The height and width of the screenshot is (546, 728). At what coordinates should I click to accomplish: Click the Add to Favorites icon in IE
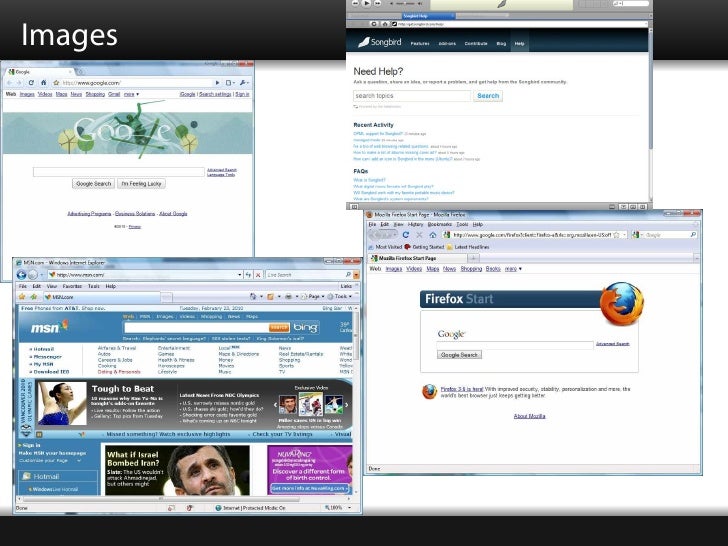pyautogui.click(x=33, y=297)
